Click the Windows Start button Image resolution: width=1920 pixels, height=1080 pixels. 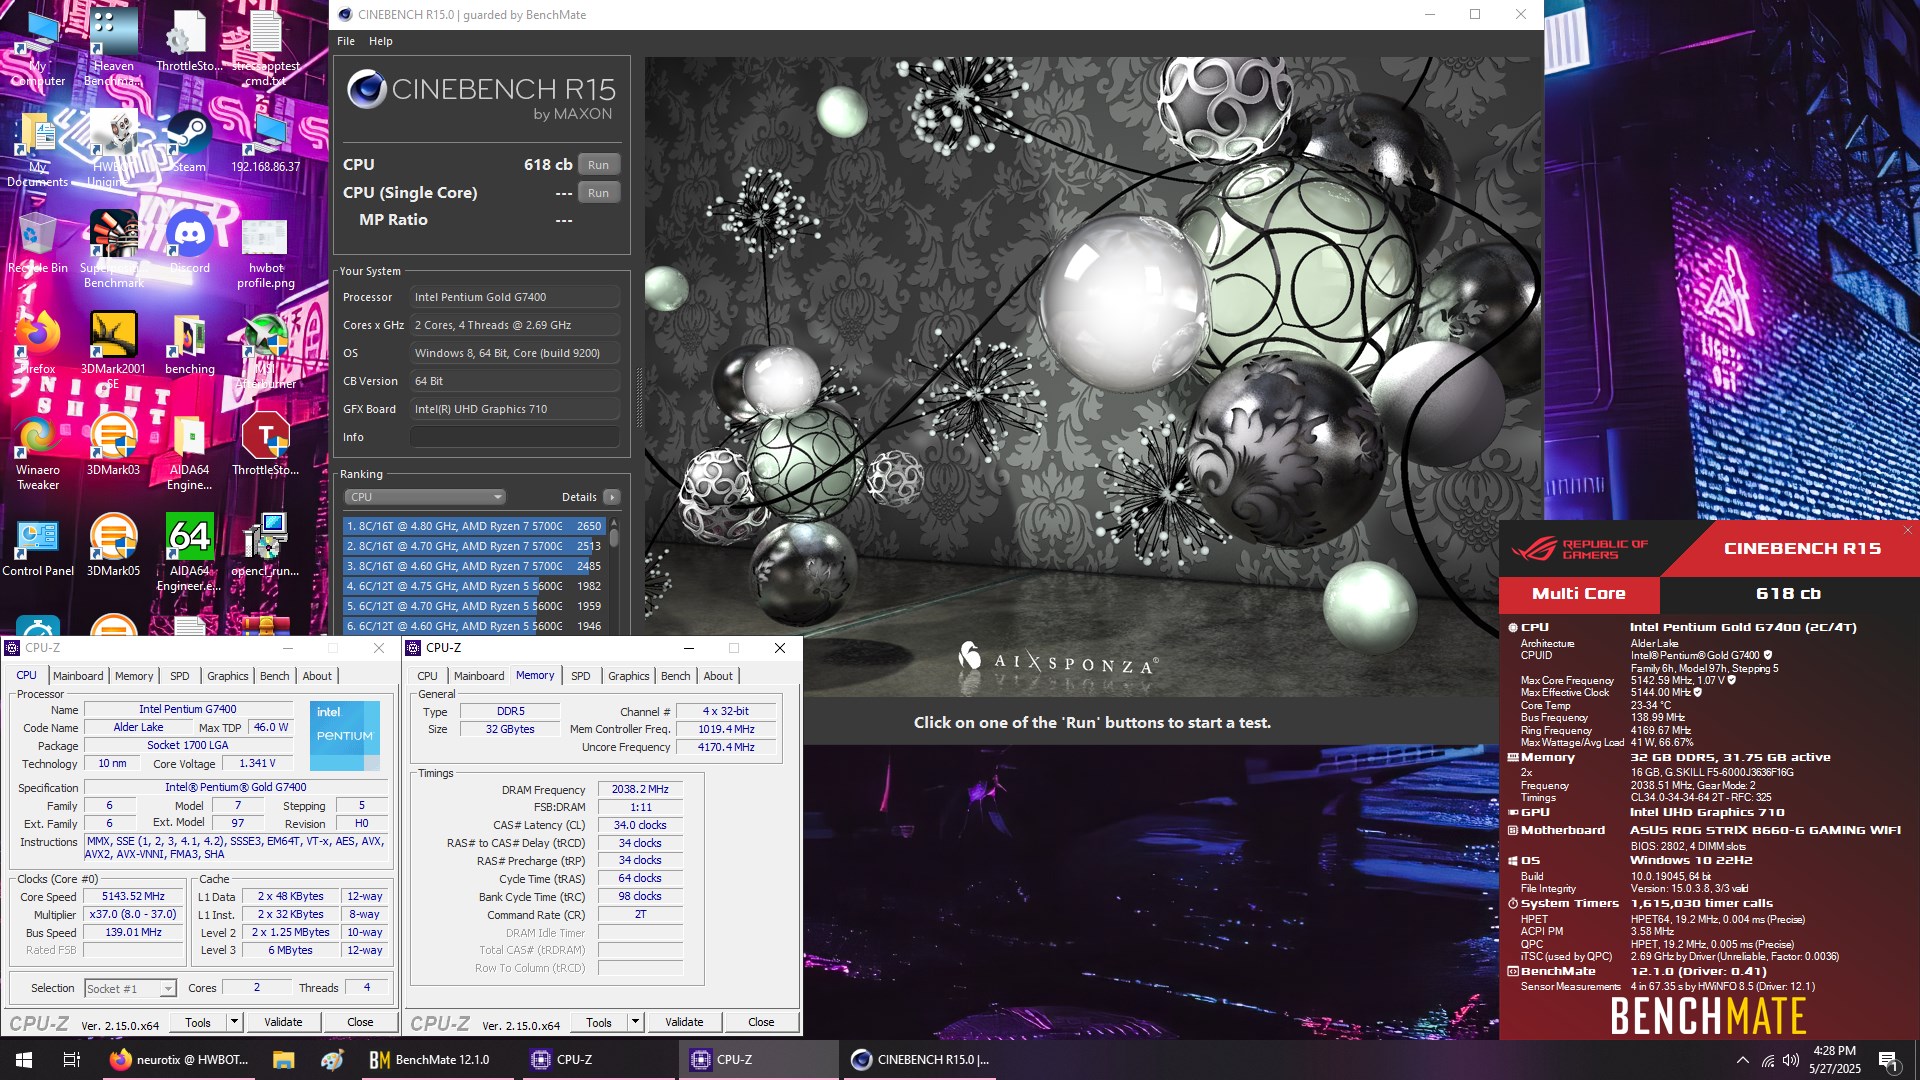[24, 1059]
